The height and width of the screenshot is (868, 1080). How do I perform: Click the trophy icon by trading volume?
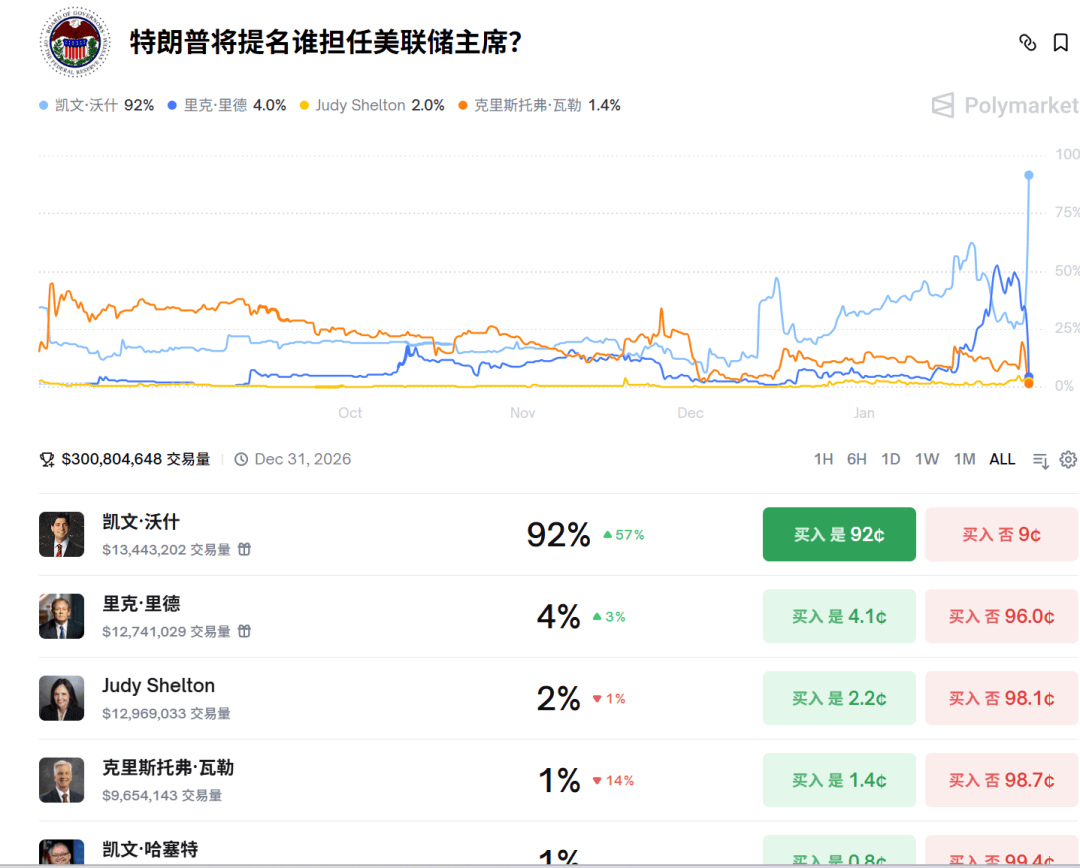47,459
